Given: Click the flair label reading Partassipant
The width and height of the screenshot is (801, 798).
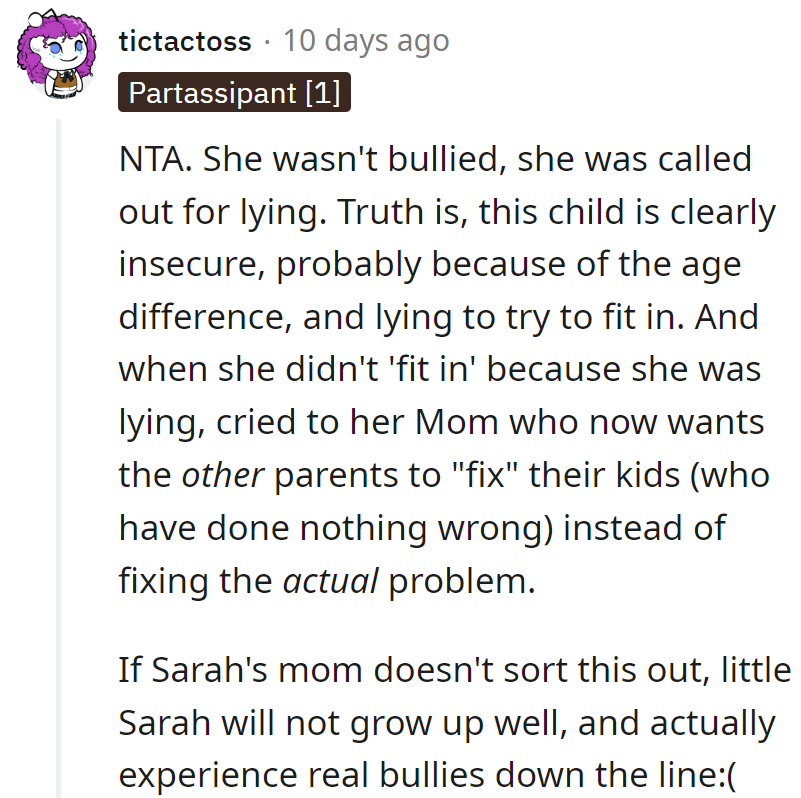Looking at the screenshot, I should pyautogui.click(x=213, y=91).
